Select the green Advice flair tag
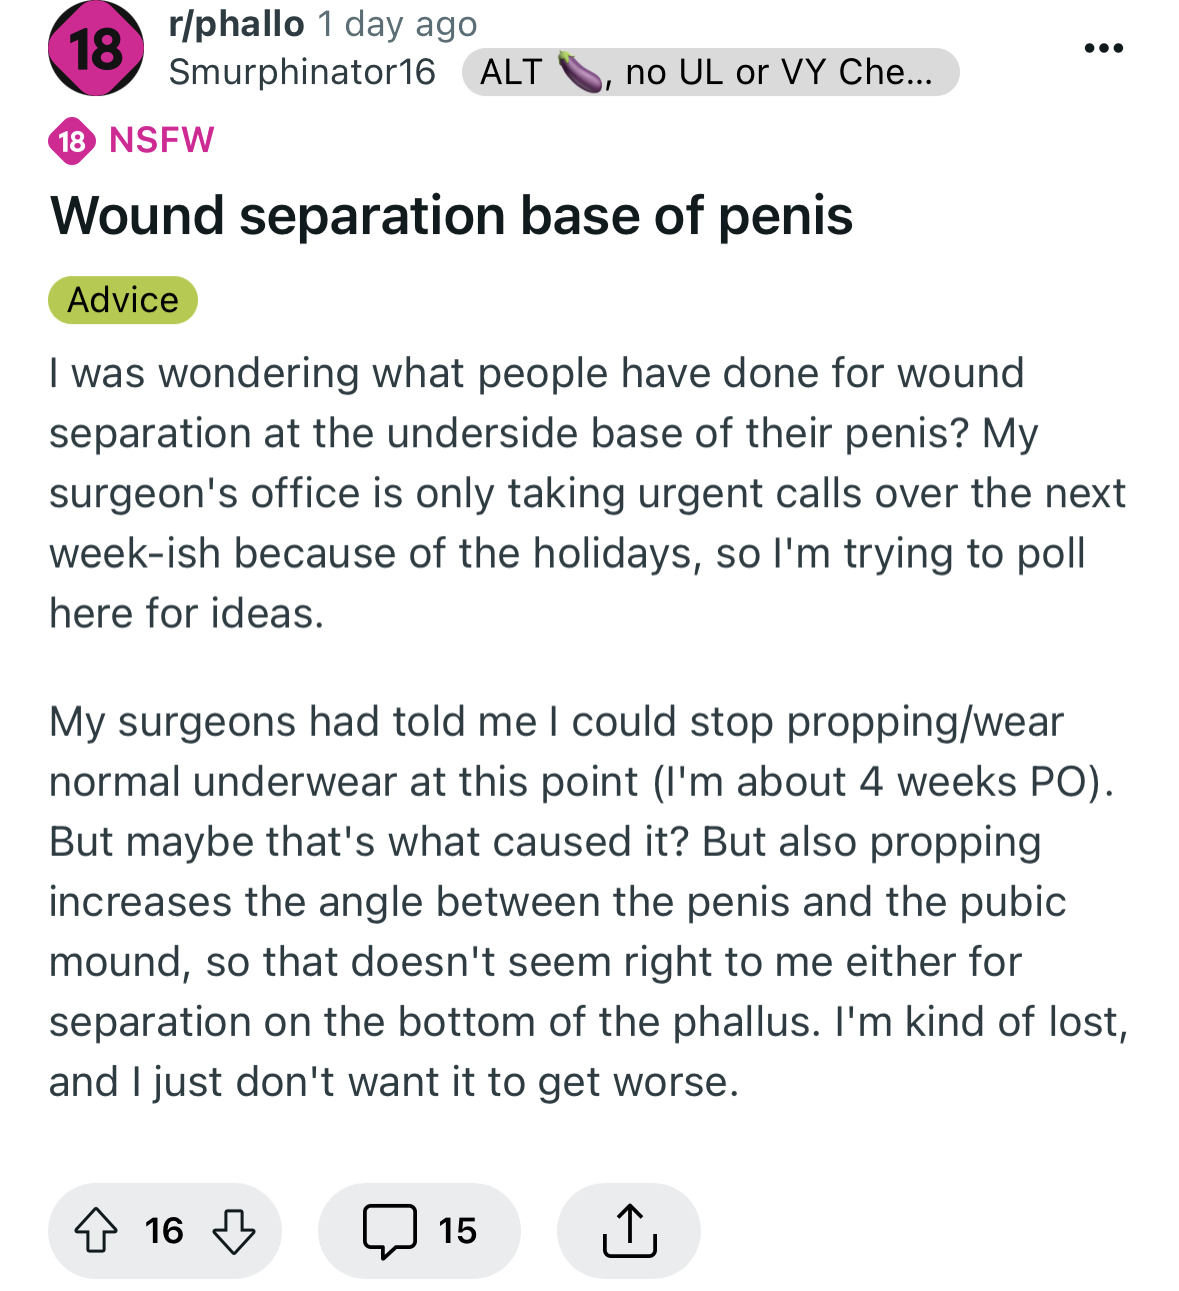Viewport: 1179px width, 1291px height. (x=123, y=300)
